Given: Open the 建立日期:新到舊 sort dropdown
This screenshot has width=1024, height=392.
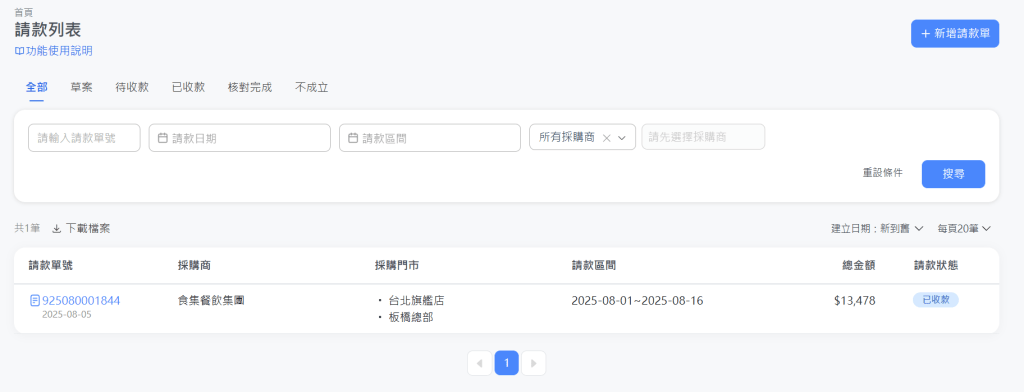Looking at the screenshot, I should 876,229.
